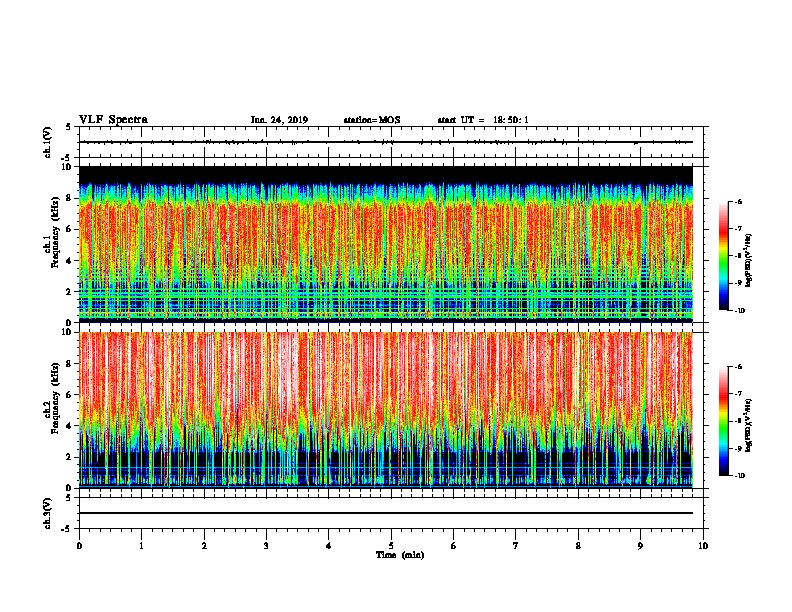Click the '4' kHz tick of ch.2 spectrogram

[69, 426]
